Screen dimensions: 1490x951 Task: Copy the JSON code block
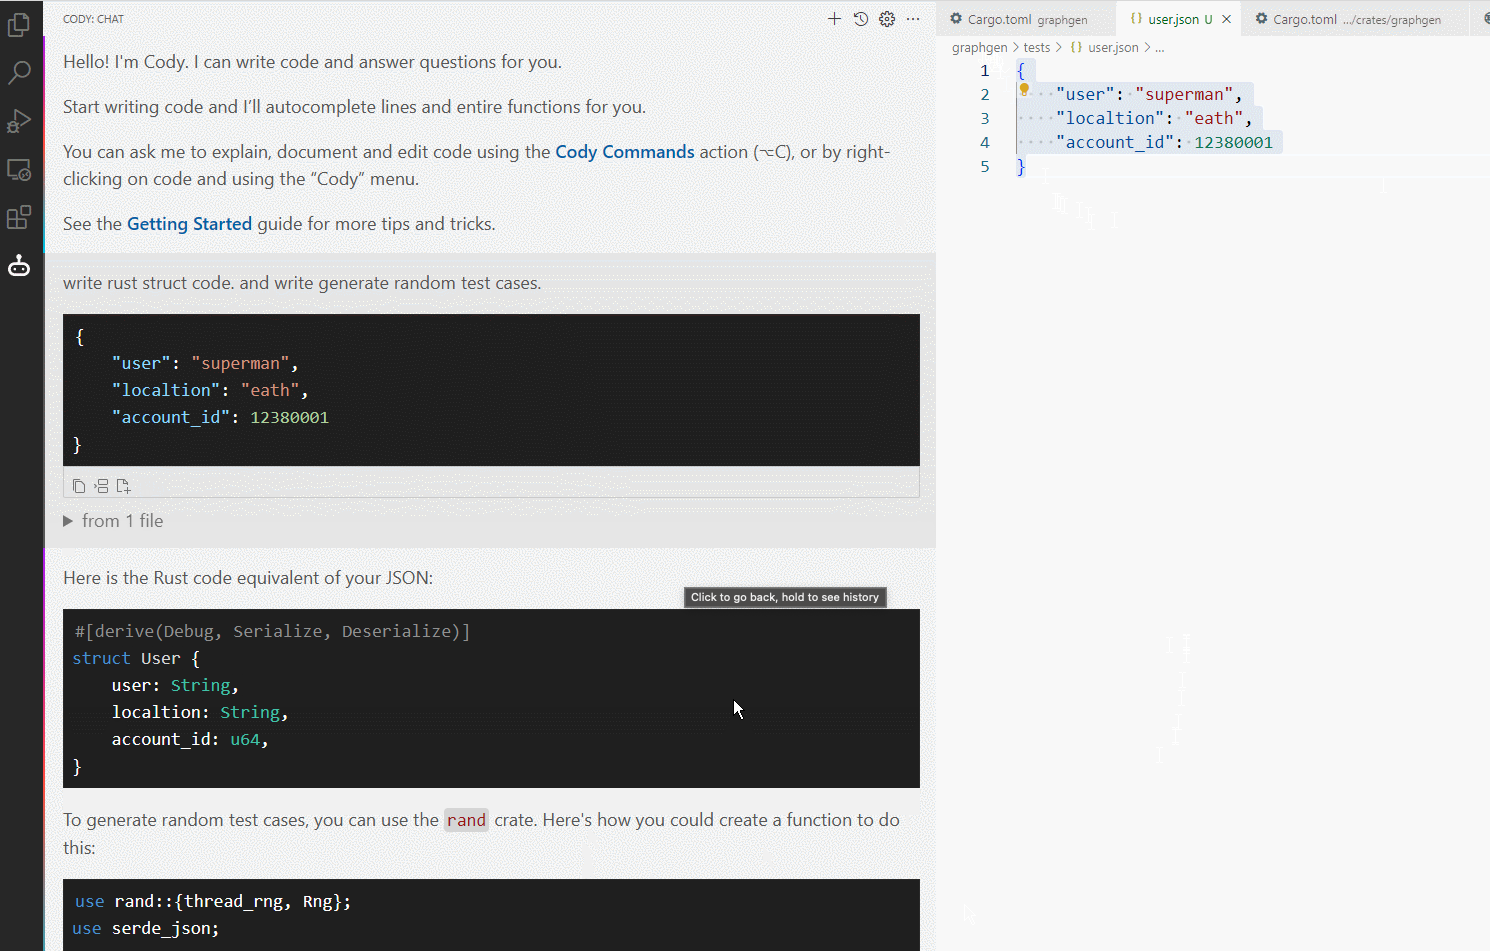click(79, 486)
